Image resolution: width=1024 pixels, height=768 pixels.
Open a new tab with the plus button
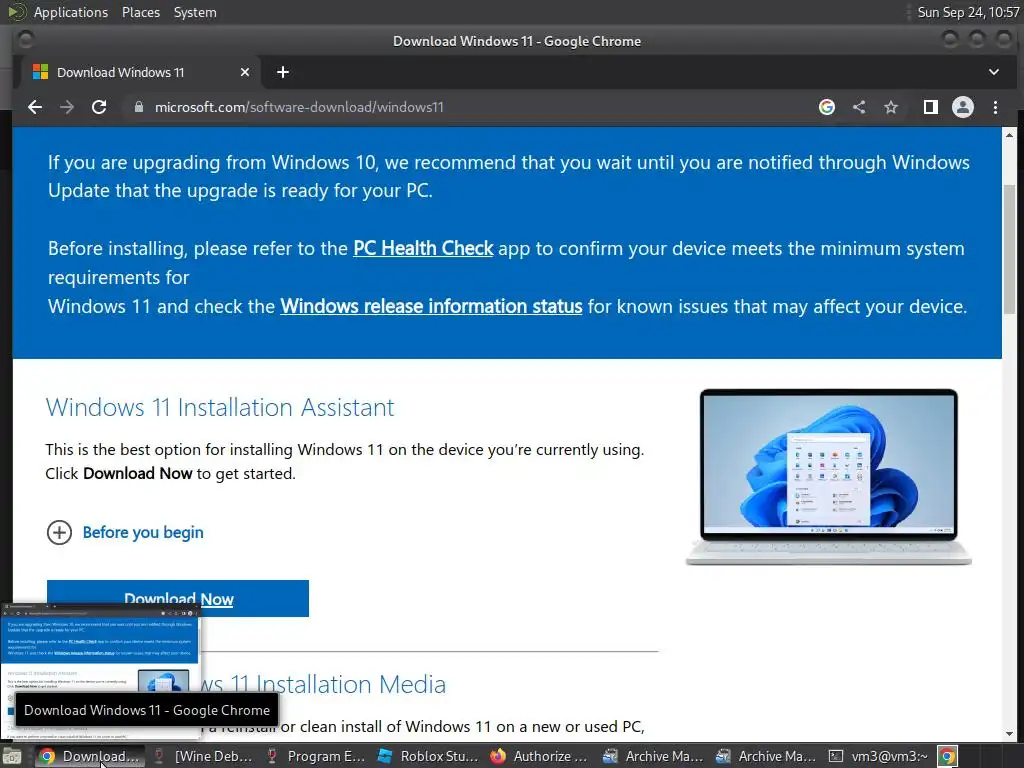coord(283,72)
